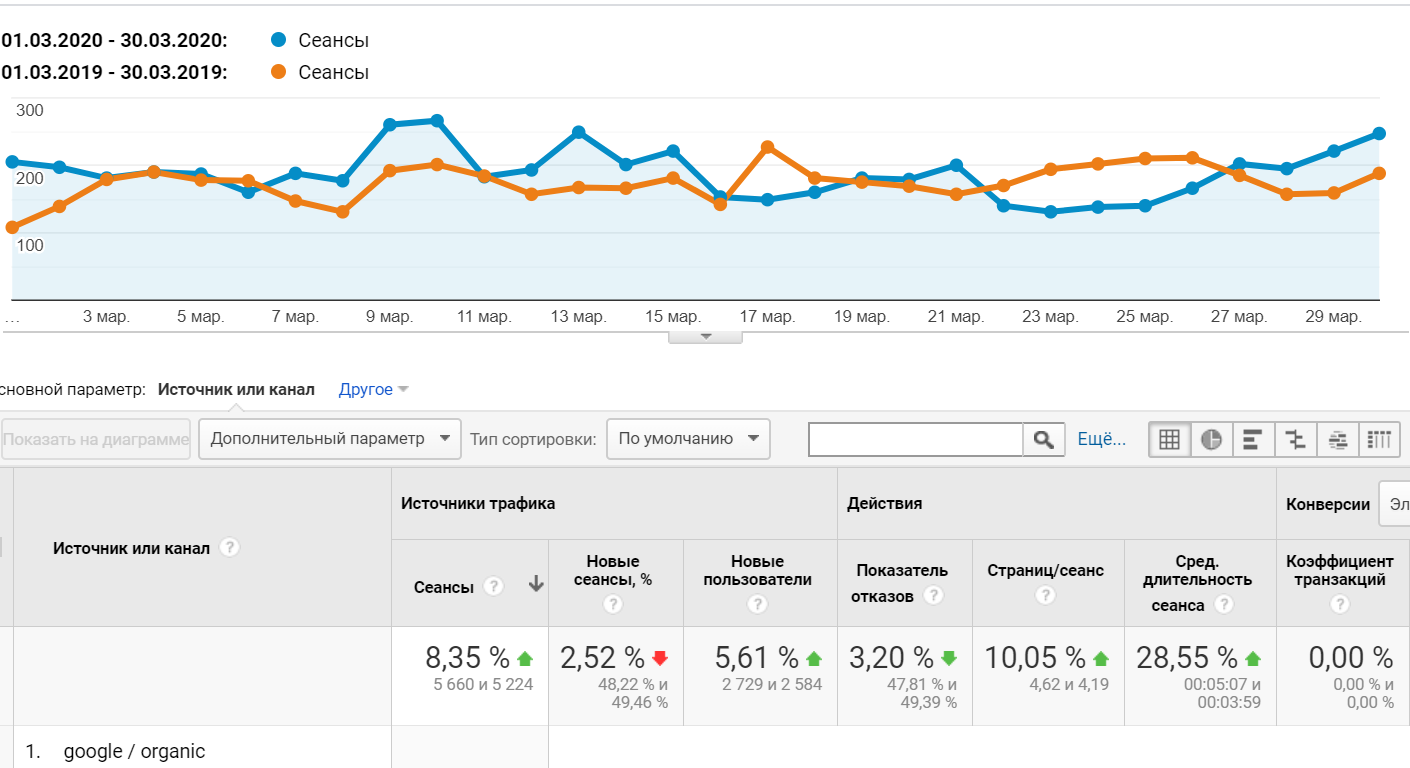This screenshot has height=768, width=1410.
Task: Collapse the chart using the arrow handle
Action: 705,337
